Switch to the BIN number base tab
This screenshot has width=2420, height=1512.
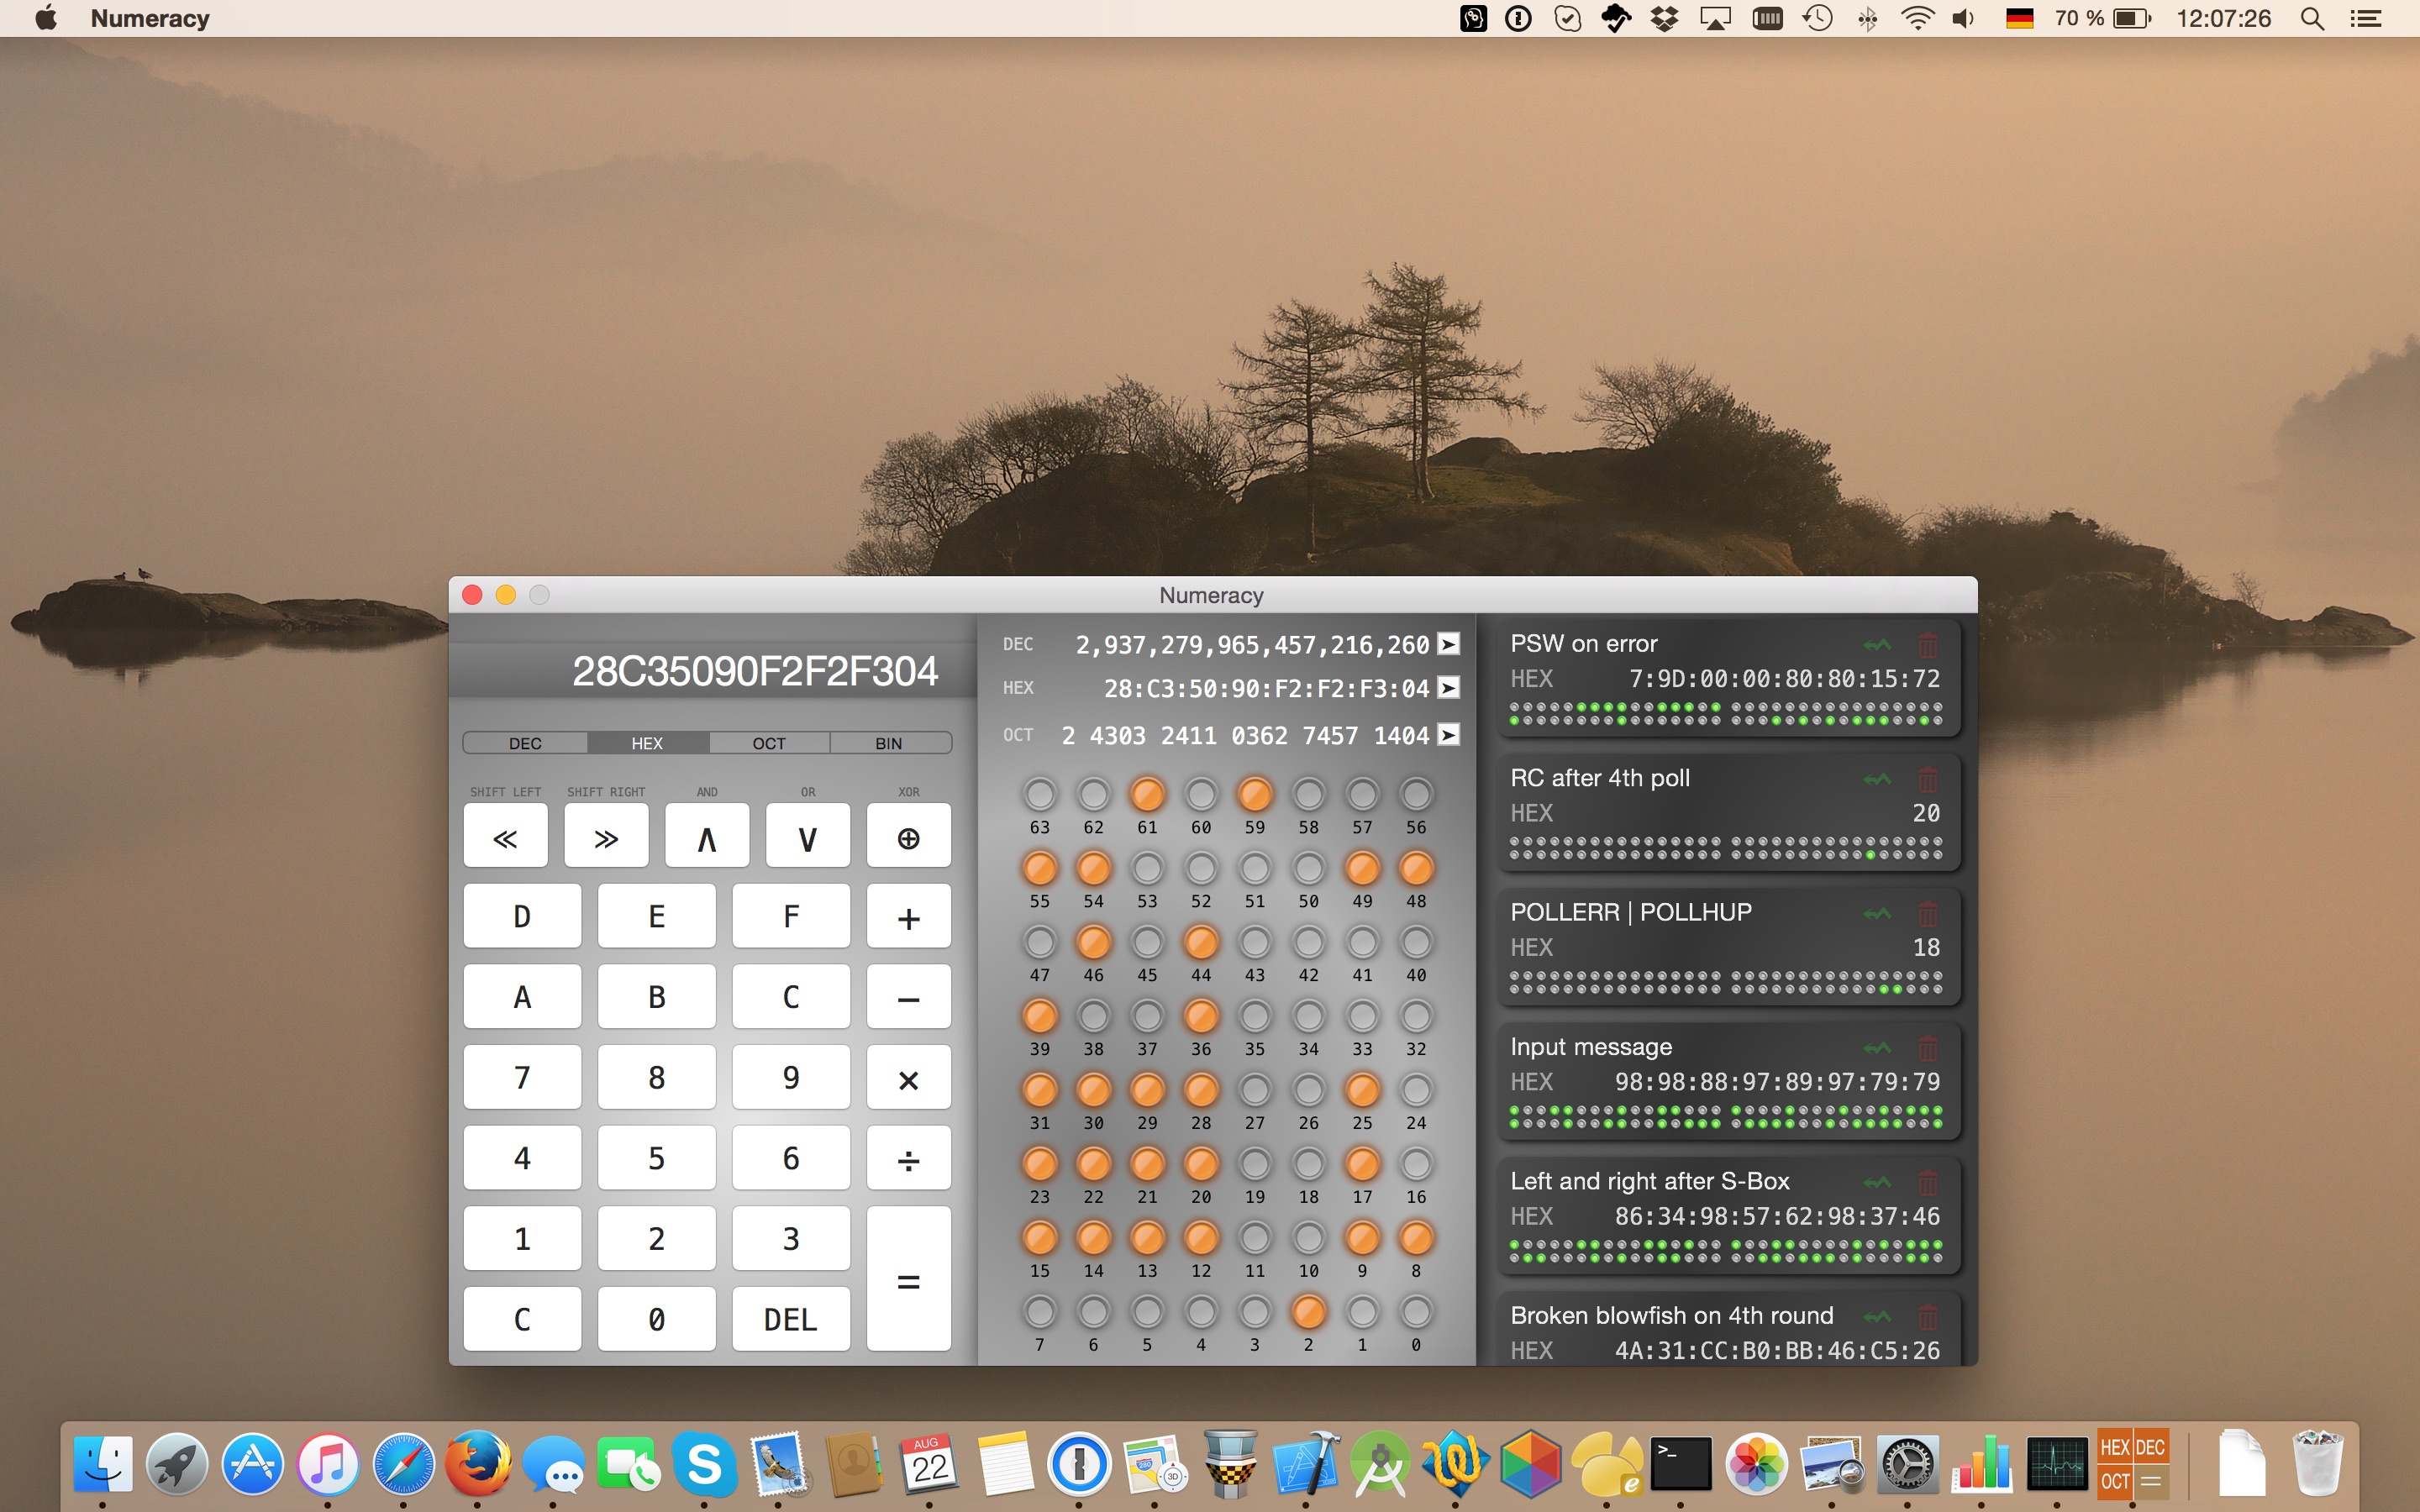(x=889, y=743)
